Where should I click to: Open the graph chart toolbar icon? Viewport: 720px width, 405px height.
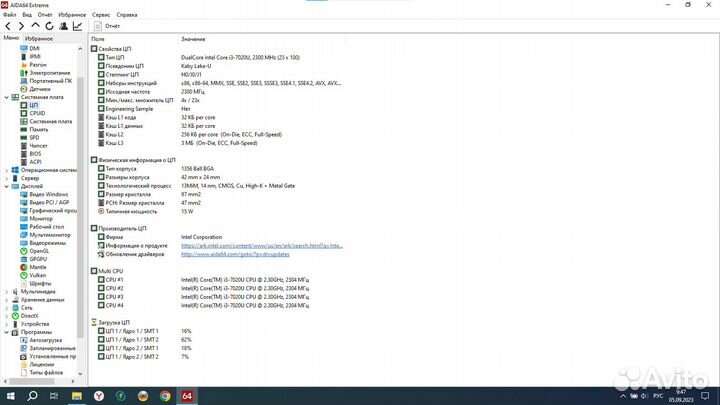pyautogui.click(x=77, y=26)
